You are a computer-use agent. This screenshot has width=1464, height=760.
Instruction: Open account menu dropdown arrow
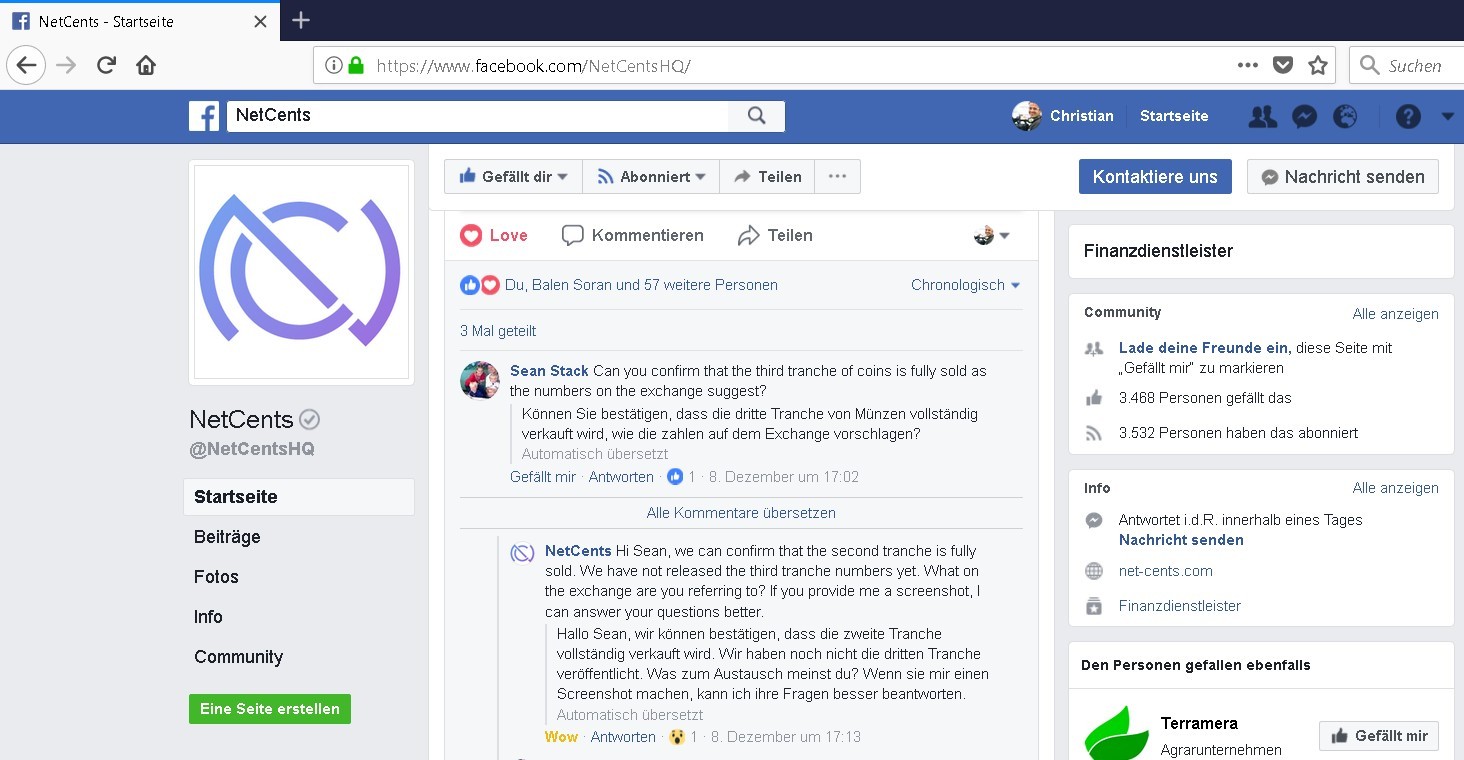(1447, 117)
